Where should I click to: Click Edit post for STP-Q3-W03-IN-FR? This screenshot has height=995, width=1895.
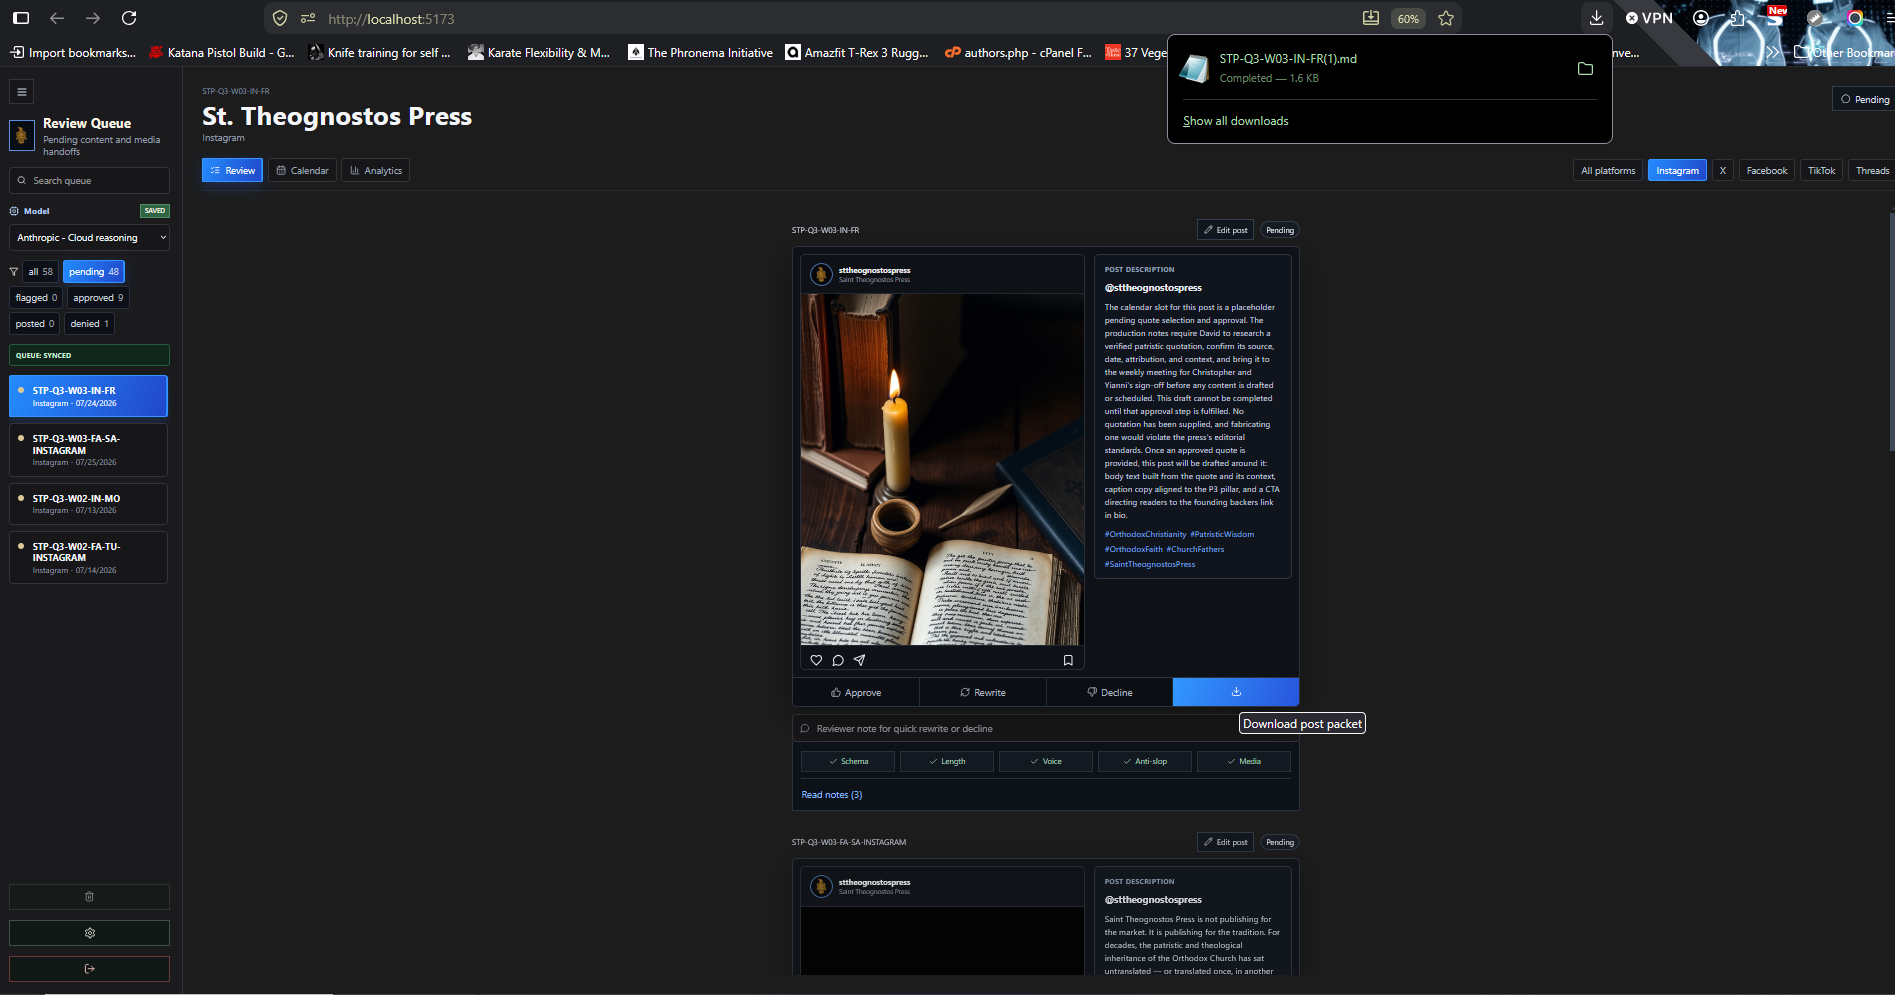(1225, 230)
